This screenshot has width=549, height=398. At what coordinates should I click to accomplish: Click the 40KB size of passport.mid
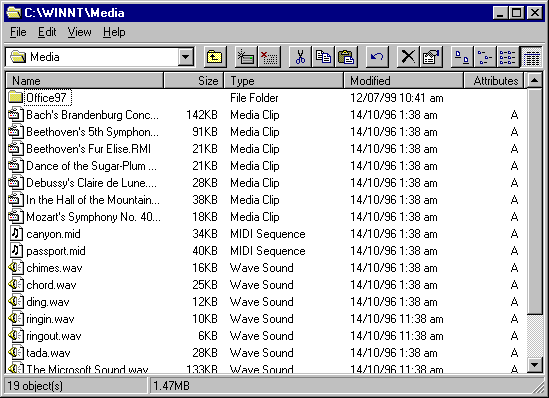(205, 251)
